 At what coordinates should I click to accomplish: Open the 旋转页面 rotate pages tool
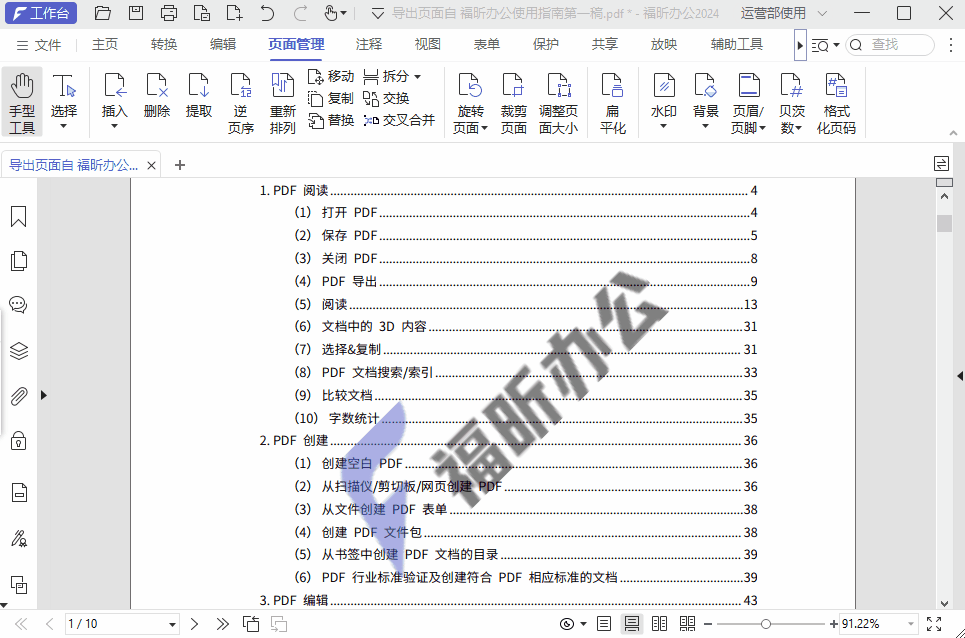[x=470, y=100]
